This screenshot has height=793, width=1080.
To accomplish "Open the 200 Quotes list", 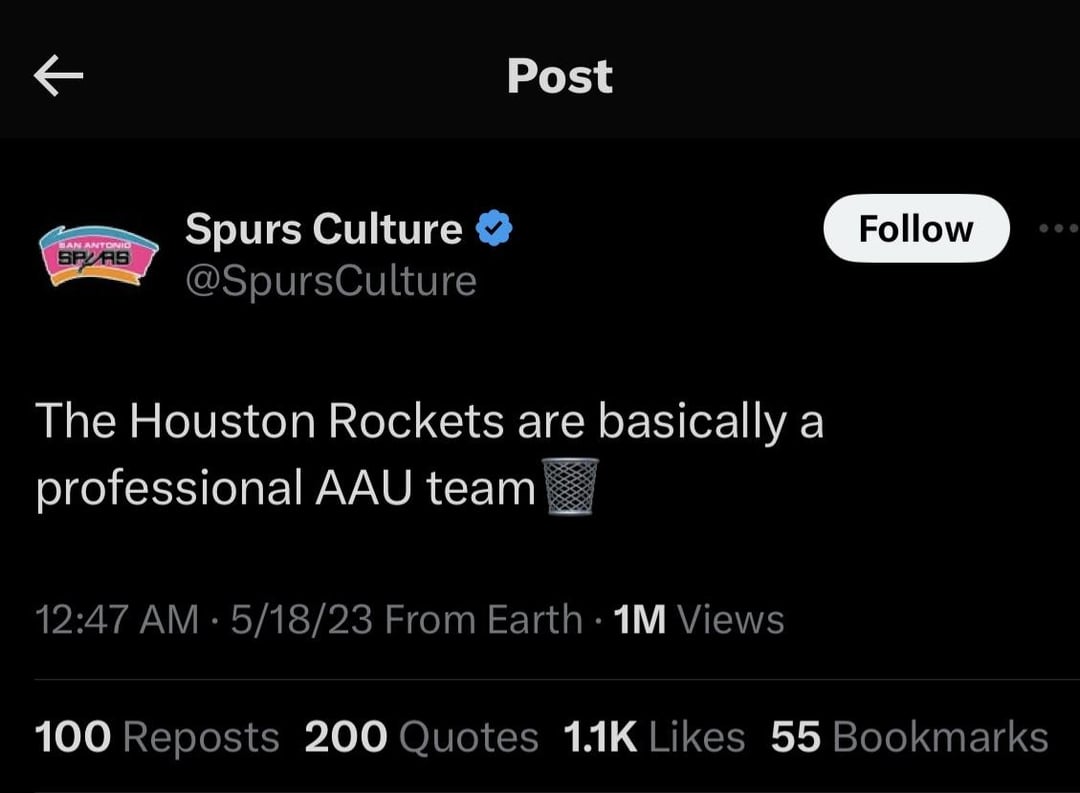I will (421, 738).
